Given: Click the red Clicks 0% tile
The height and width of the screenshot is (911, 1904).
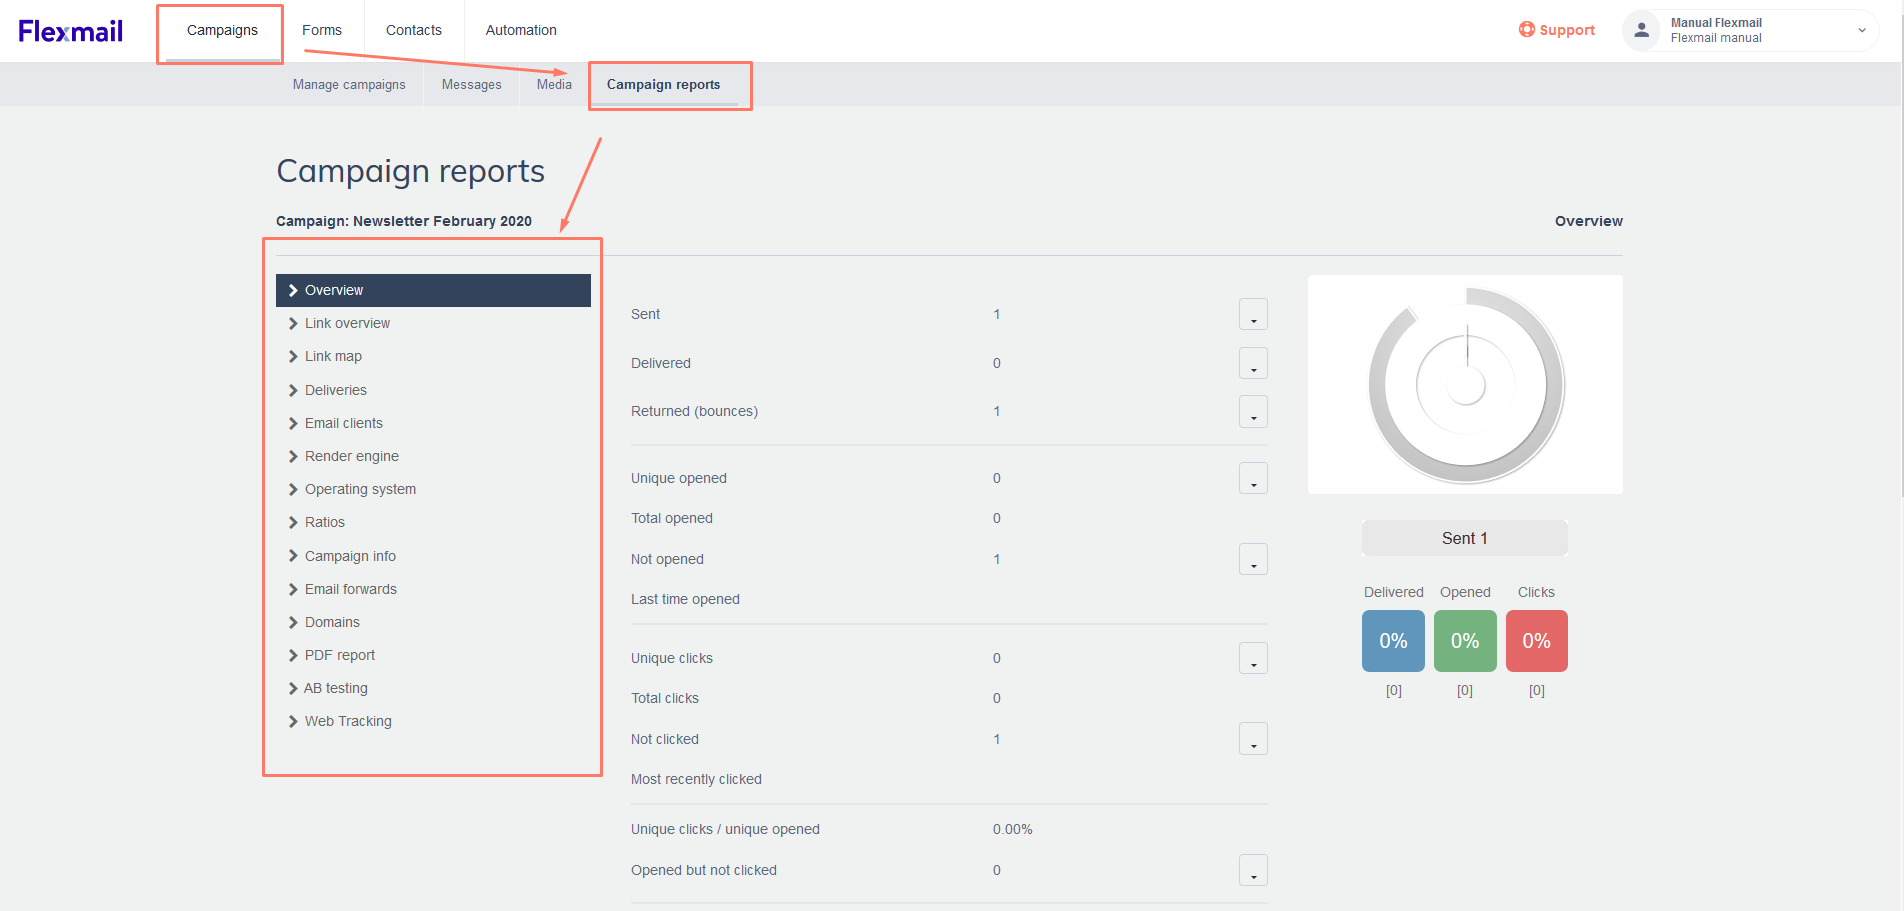Looking at the screenshot, I should pos(1537,641).
